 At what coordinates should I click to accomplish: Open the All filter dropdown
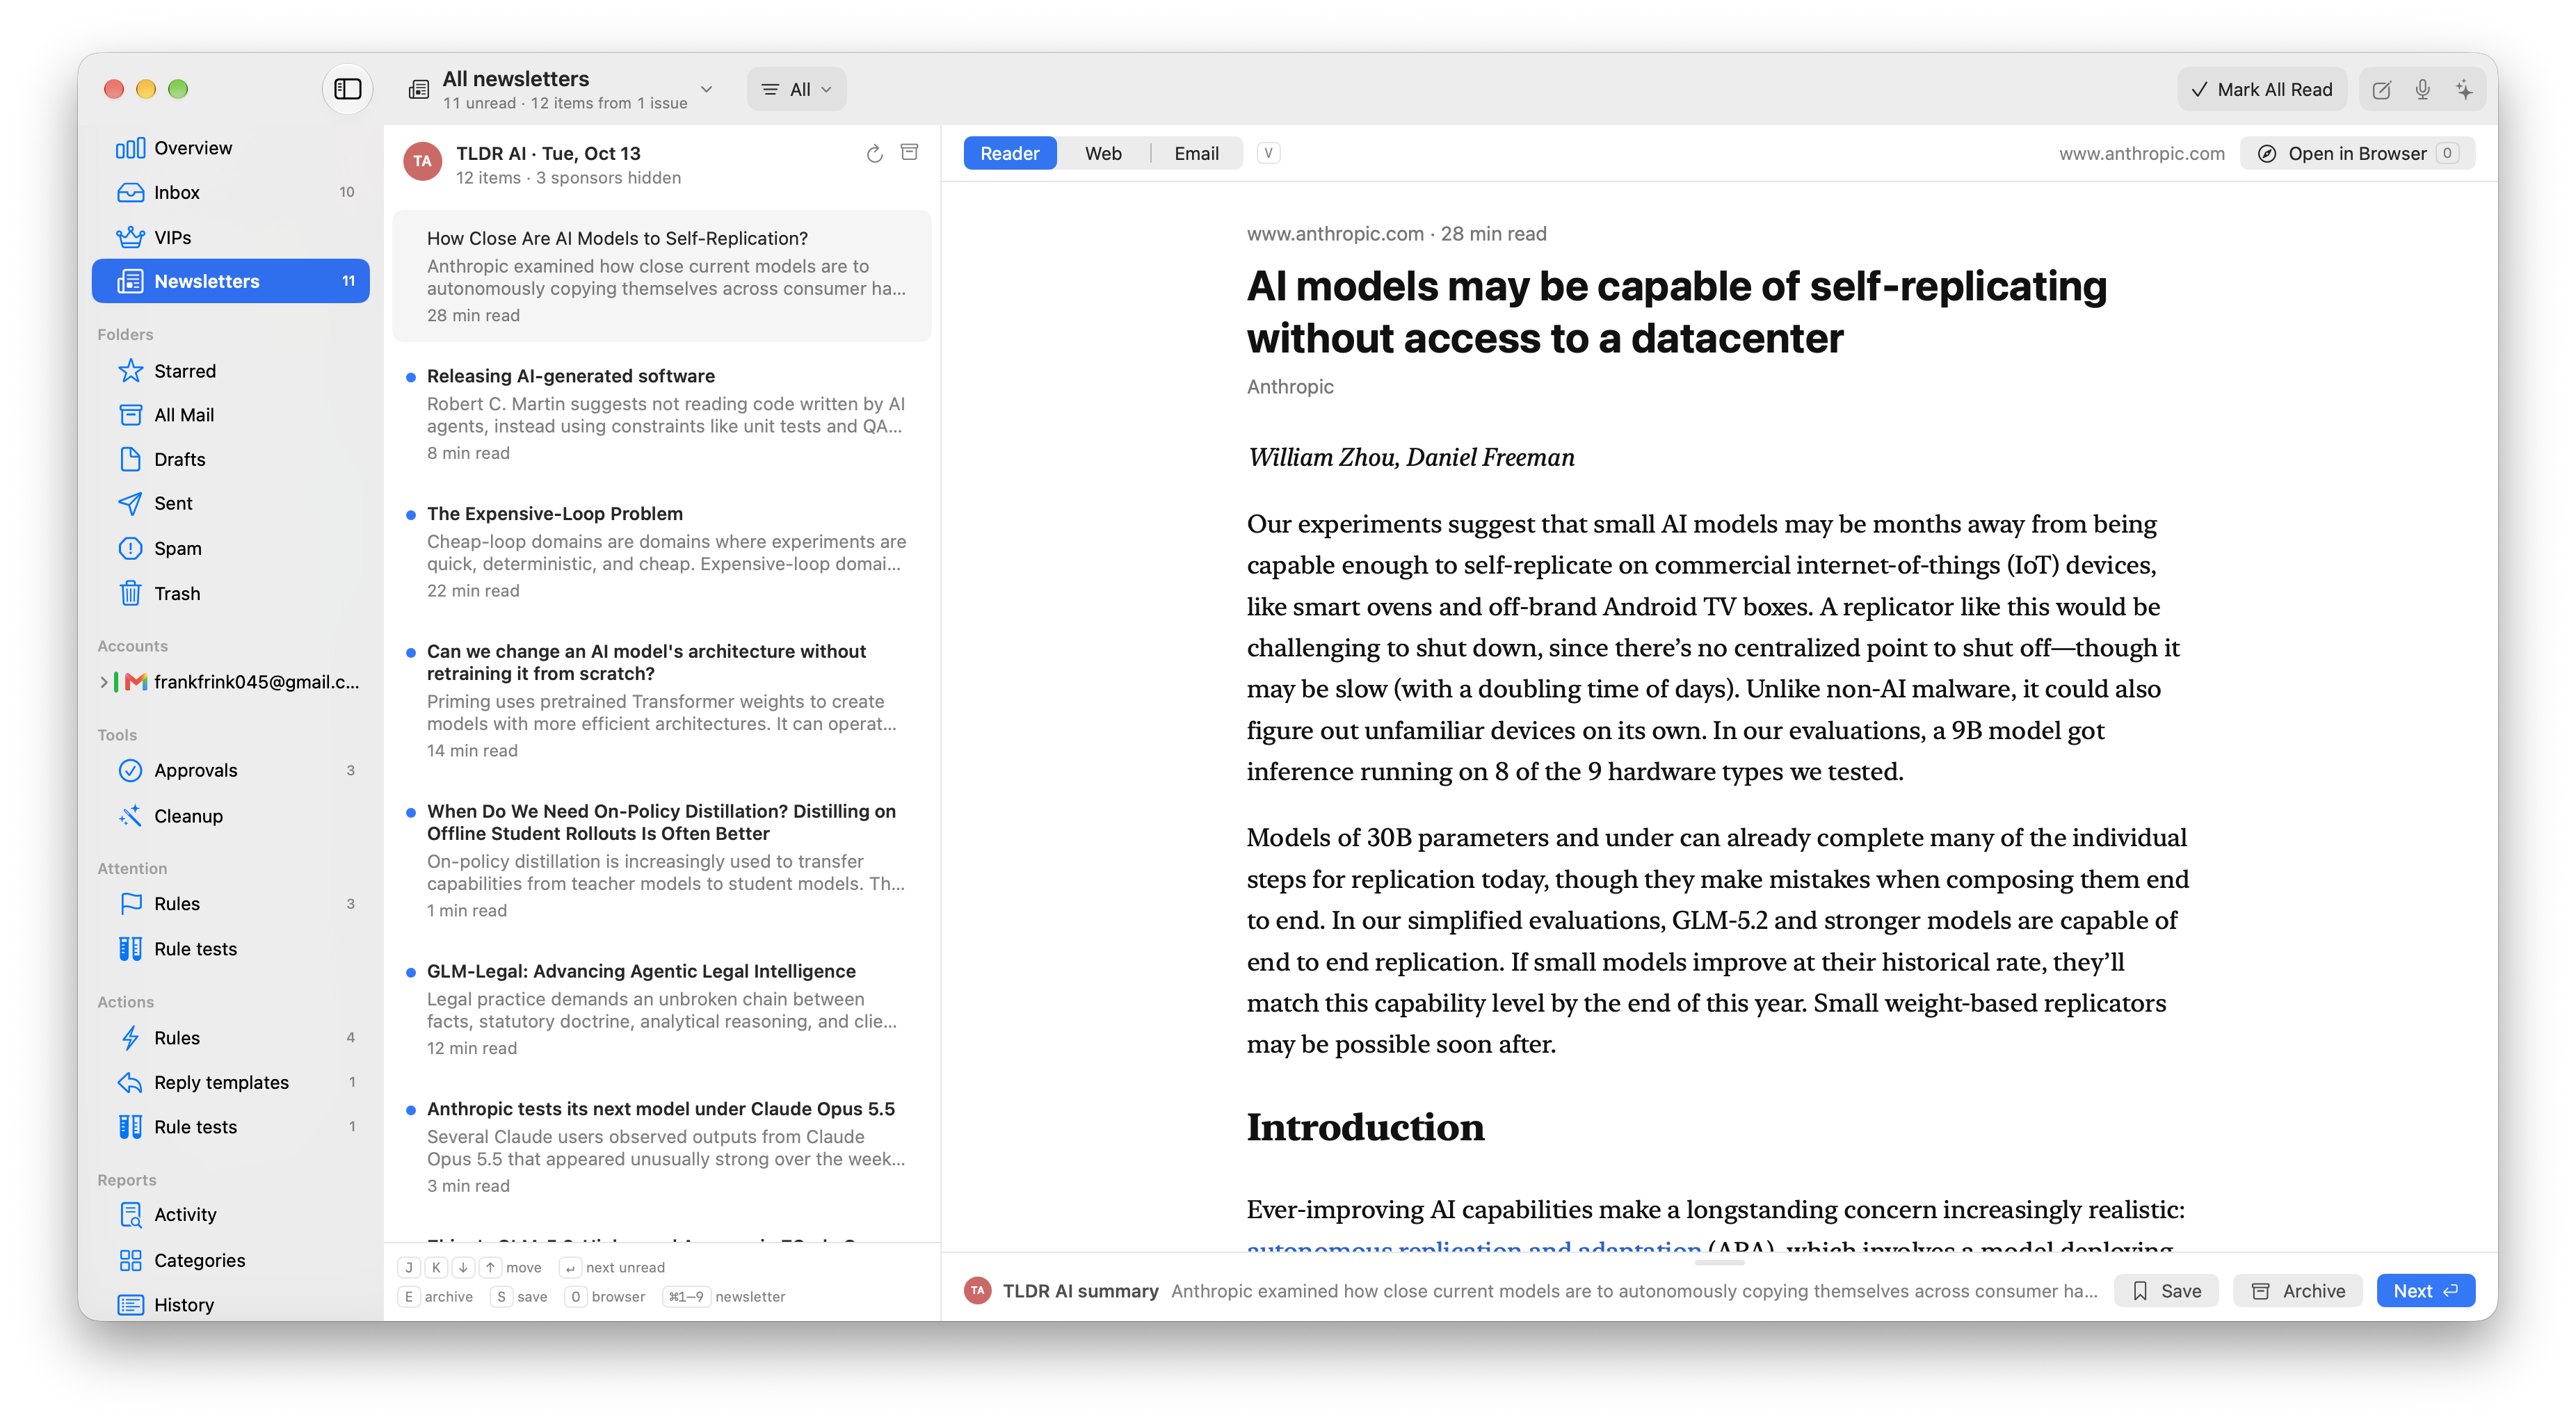point(796,89)
